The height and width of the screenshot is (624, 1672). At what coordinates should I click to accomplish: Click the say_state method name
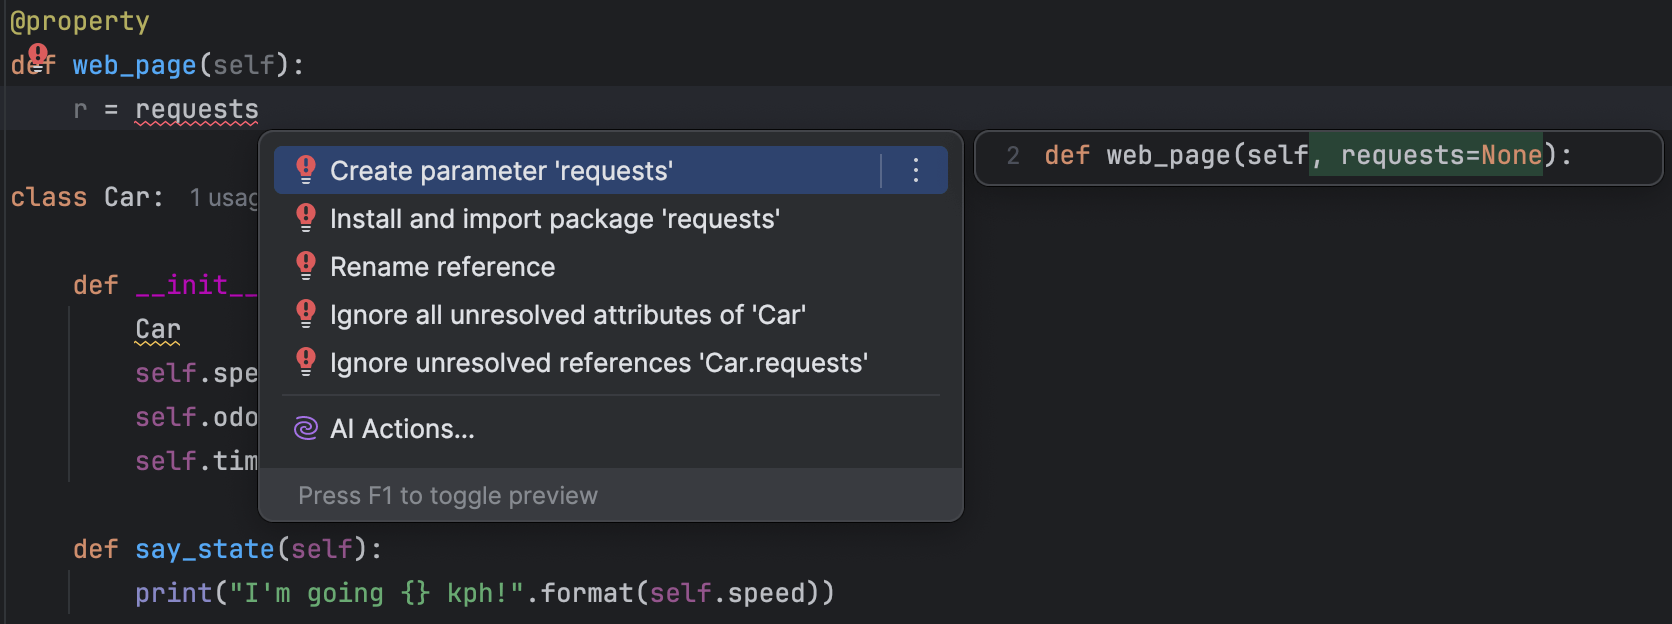[204, 549]
